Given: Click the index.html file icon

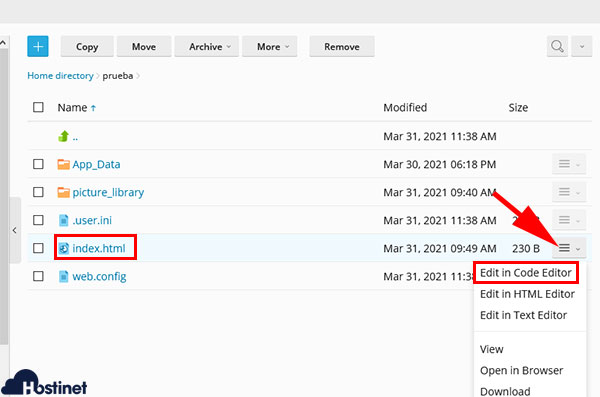Looking at the screenshot, I should (64, 248).
